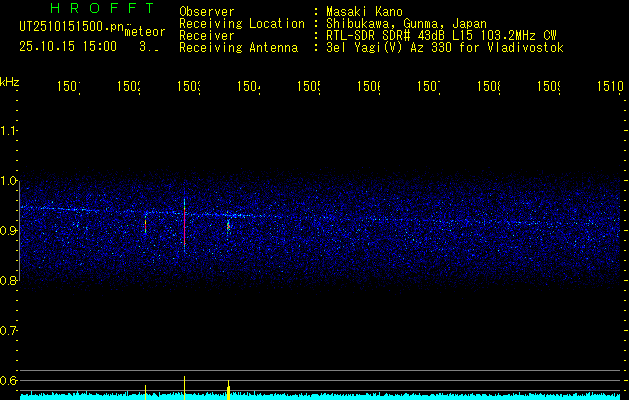Click the thick yellow spike in power strip
The image size is (629, 400).
(229, 388)
